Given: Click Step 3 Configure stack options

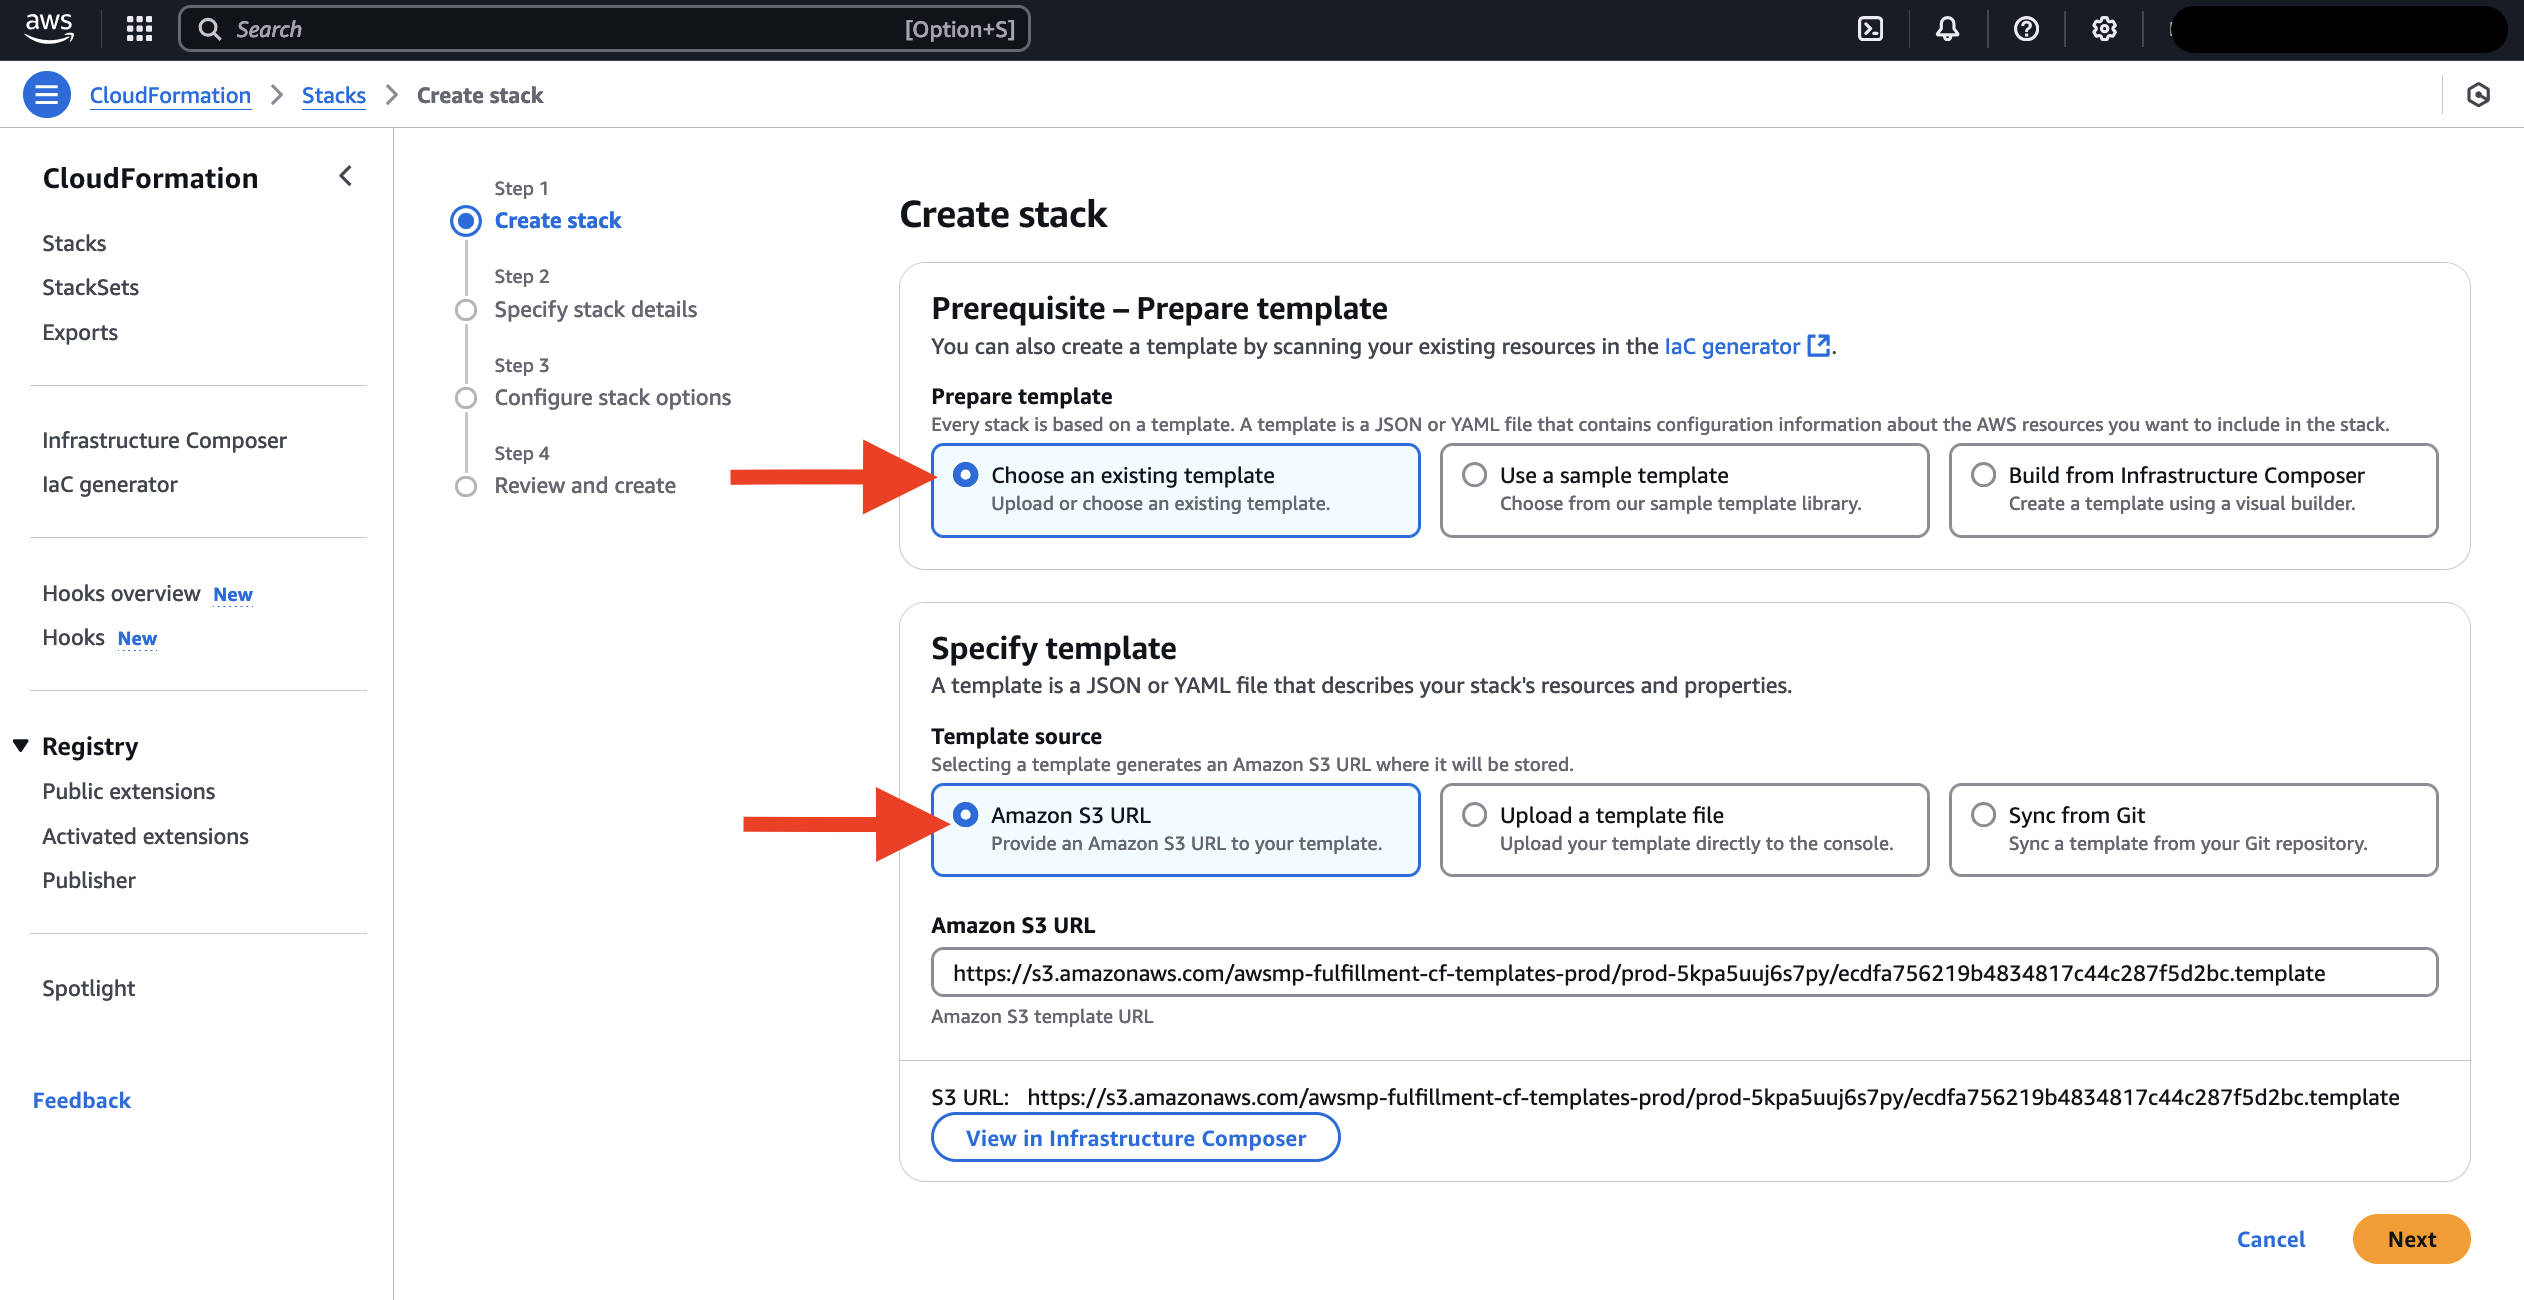Looking at the screenshot, I should click(x=612, y=397).
